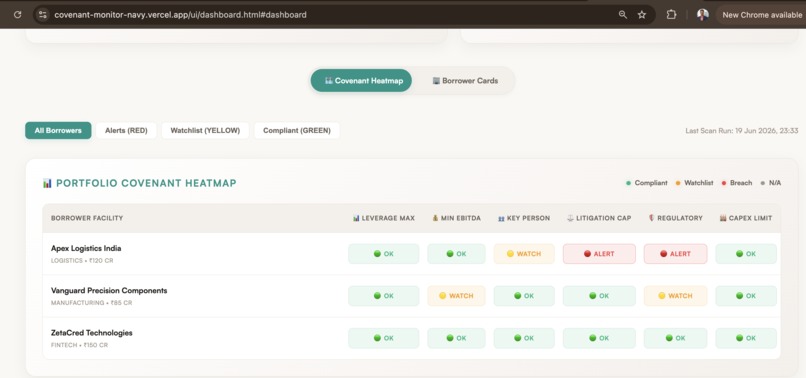
Task: Click the Borrower Facility column header
Action: coord(87,218)
